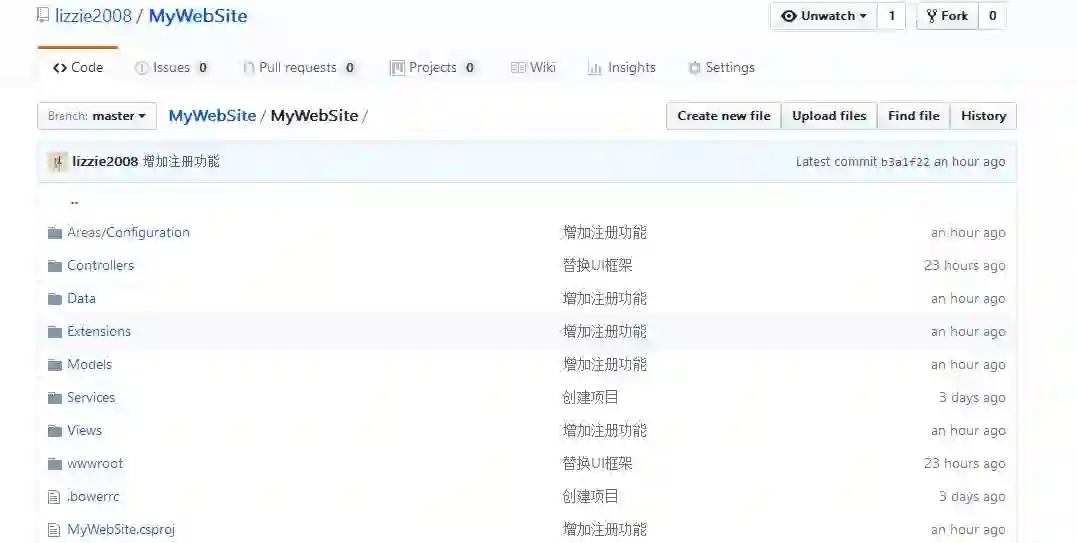This screenshot has width=1077, height=543.
Task: Open Extensions folder
Action: coord(99,332)
